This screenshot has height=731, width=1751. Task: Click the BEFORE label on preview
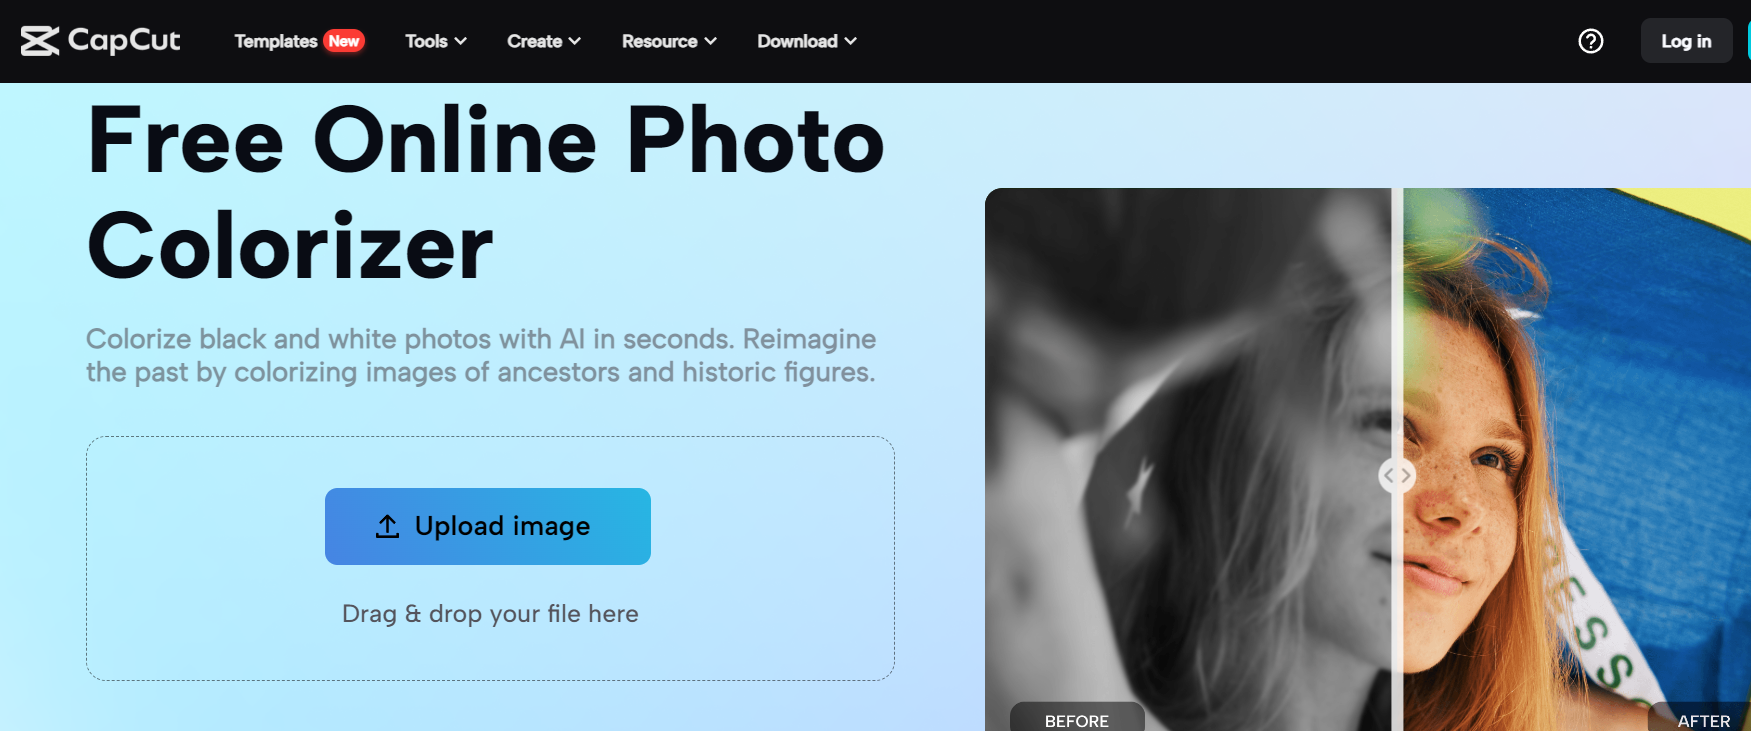pos(1076,720)
